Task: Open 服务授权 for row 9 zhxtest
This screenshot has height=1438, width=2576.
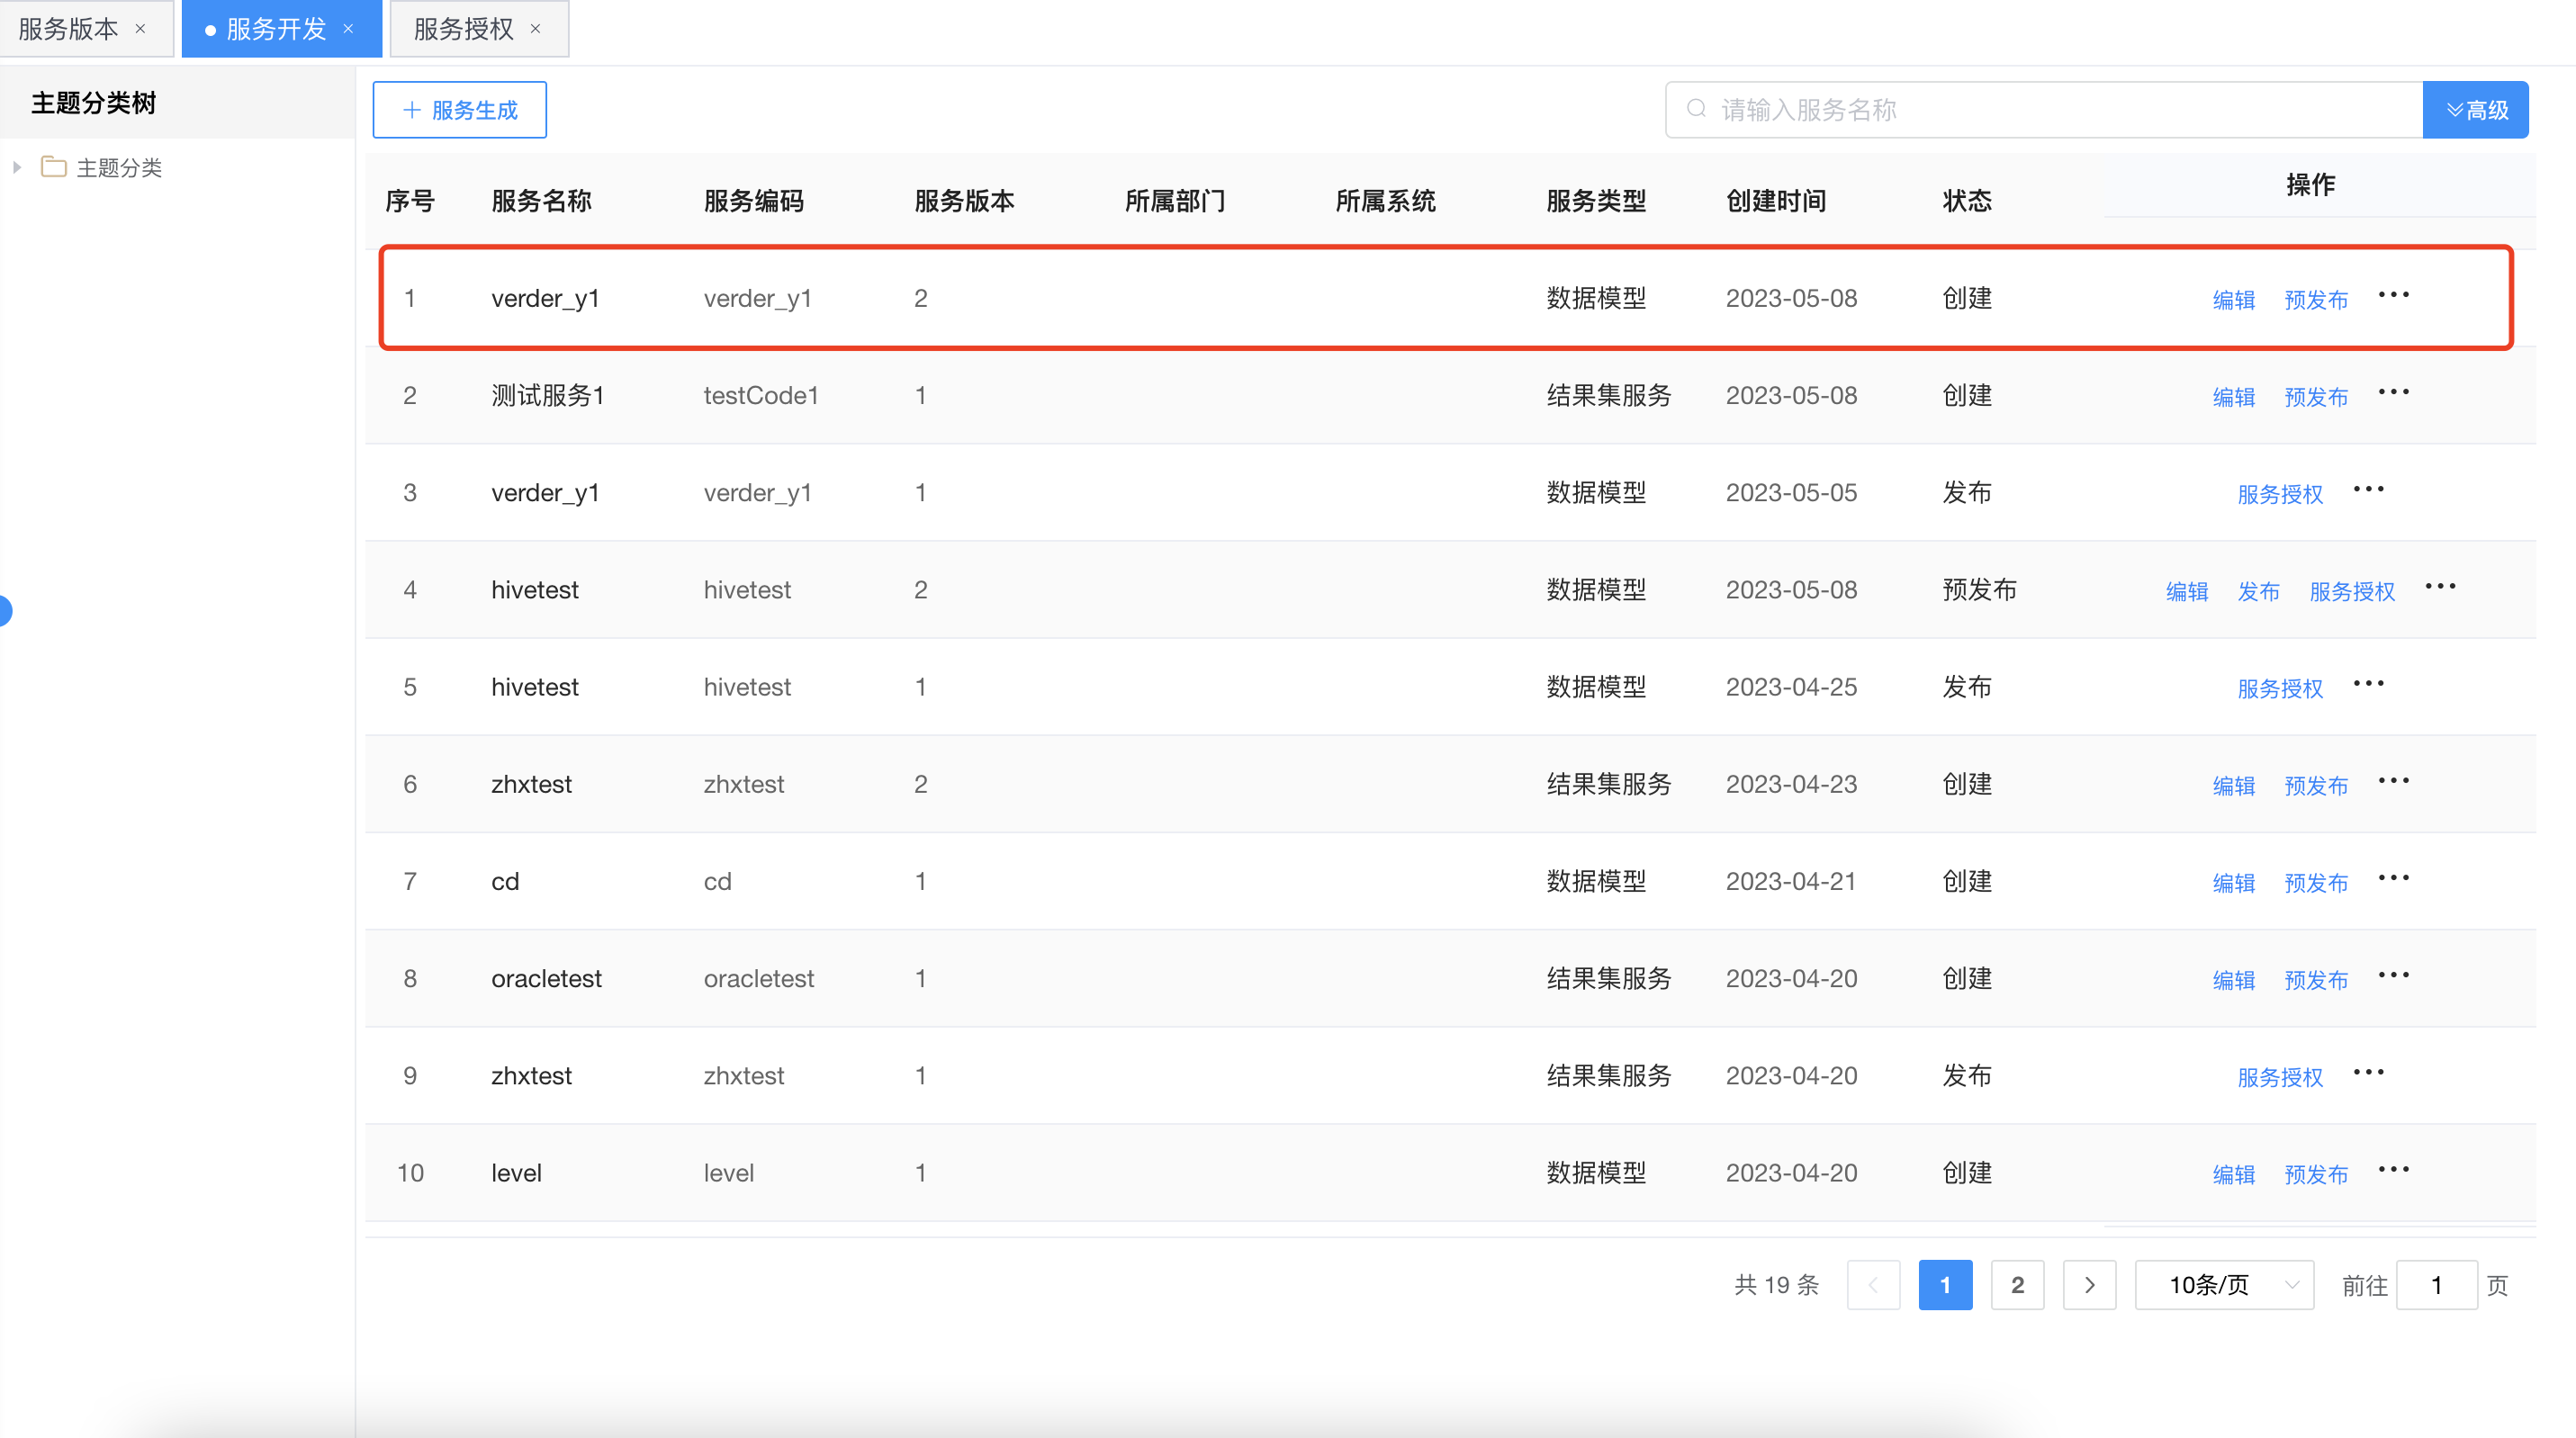Action: click(2280, 1077)
